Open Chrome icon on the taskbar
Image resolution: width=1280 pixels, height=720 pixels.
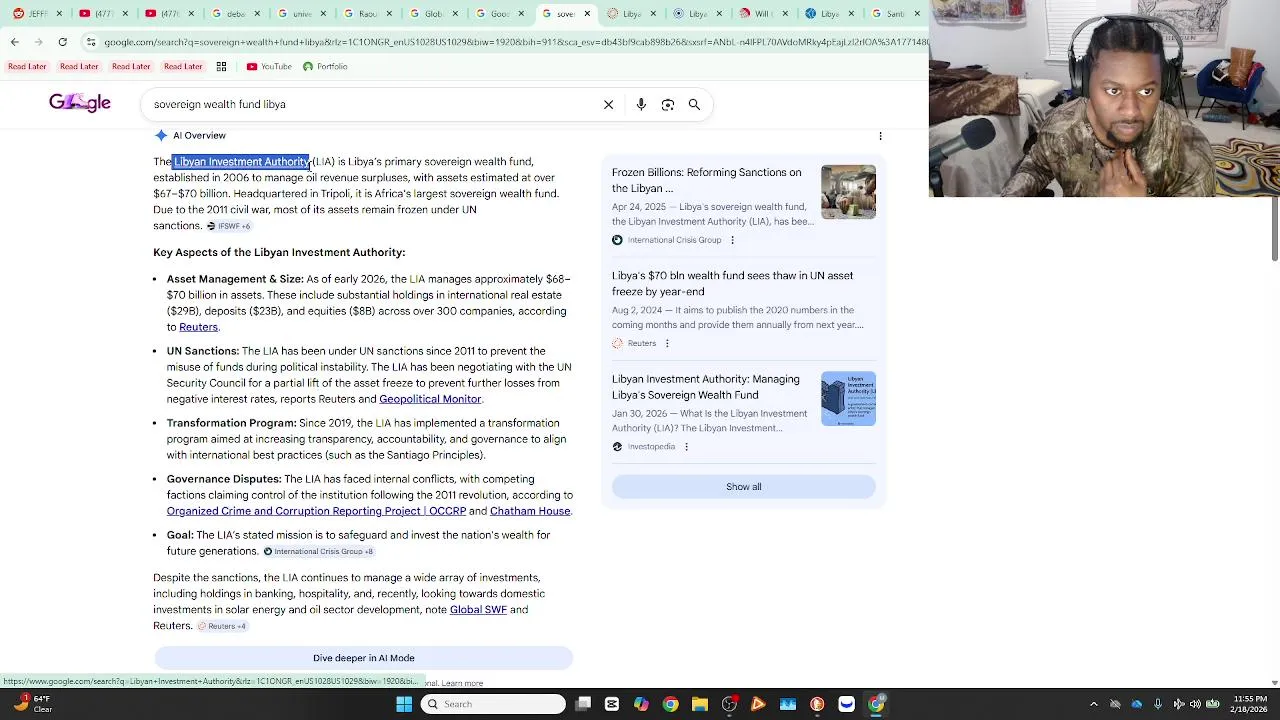click(670, 704)
